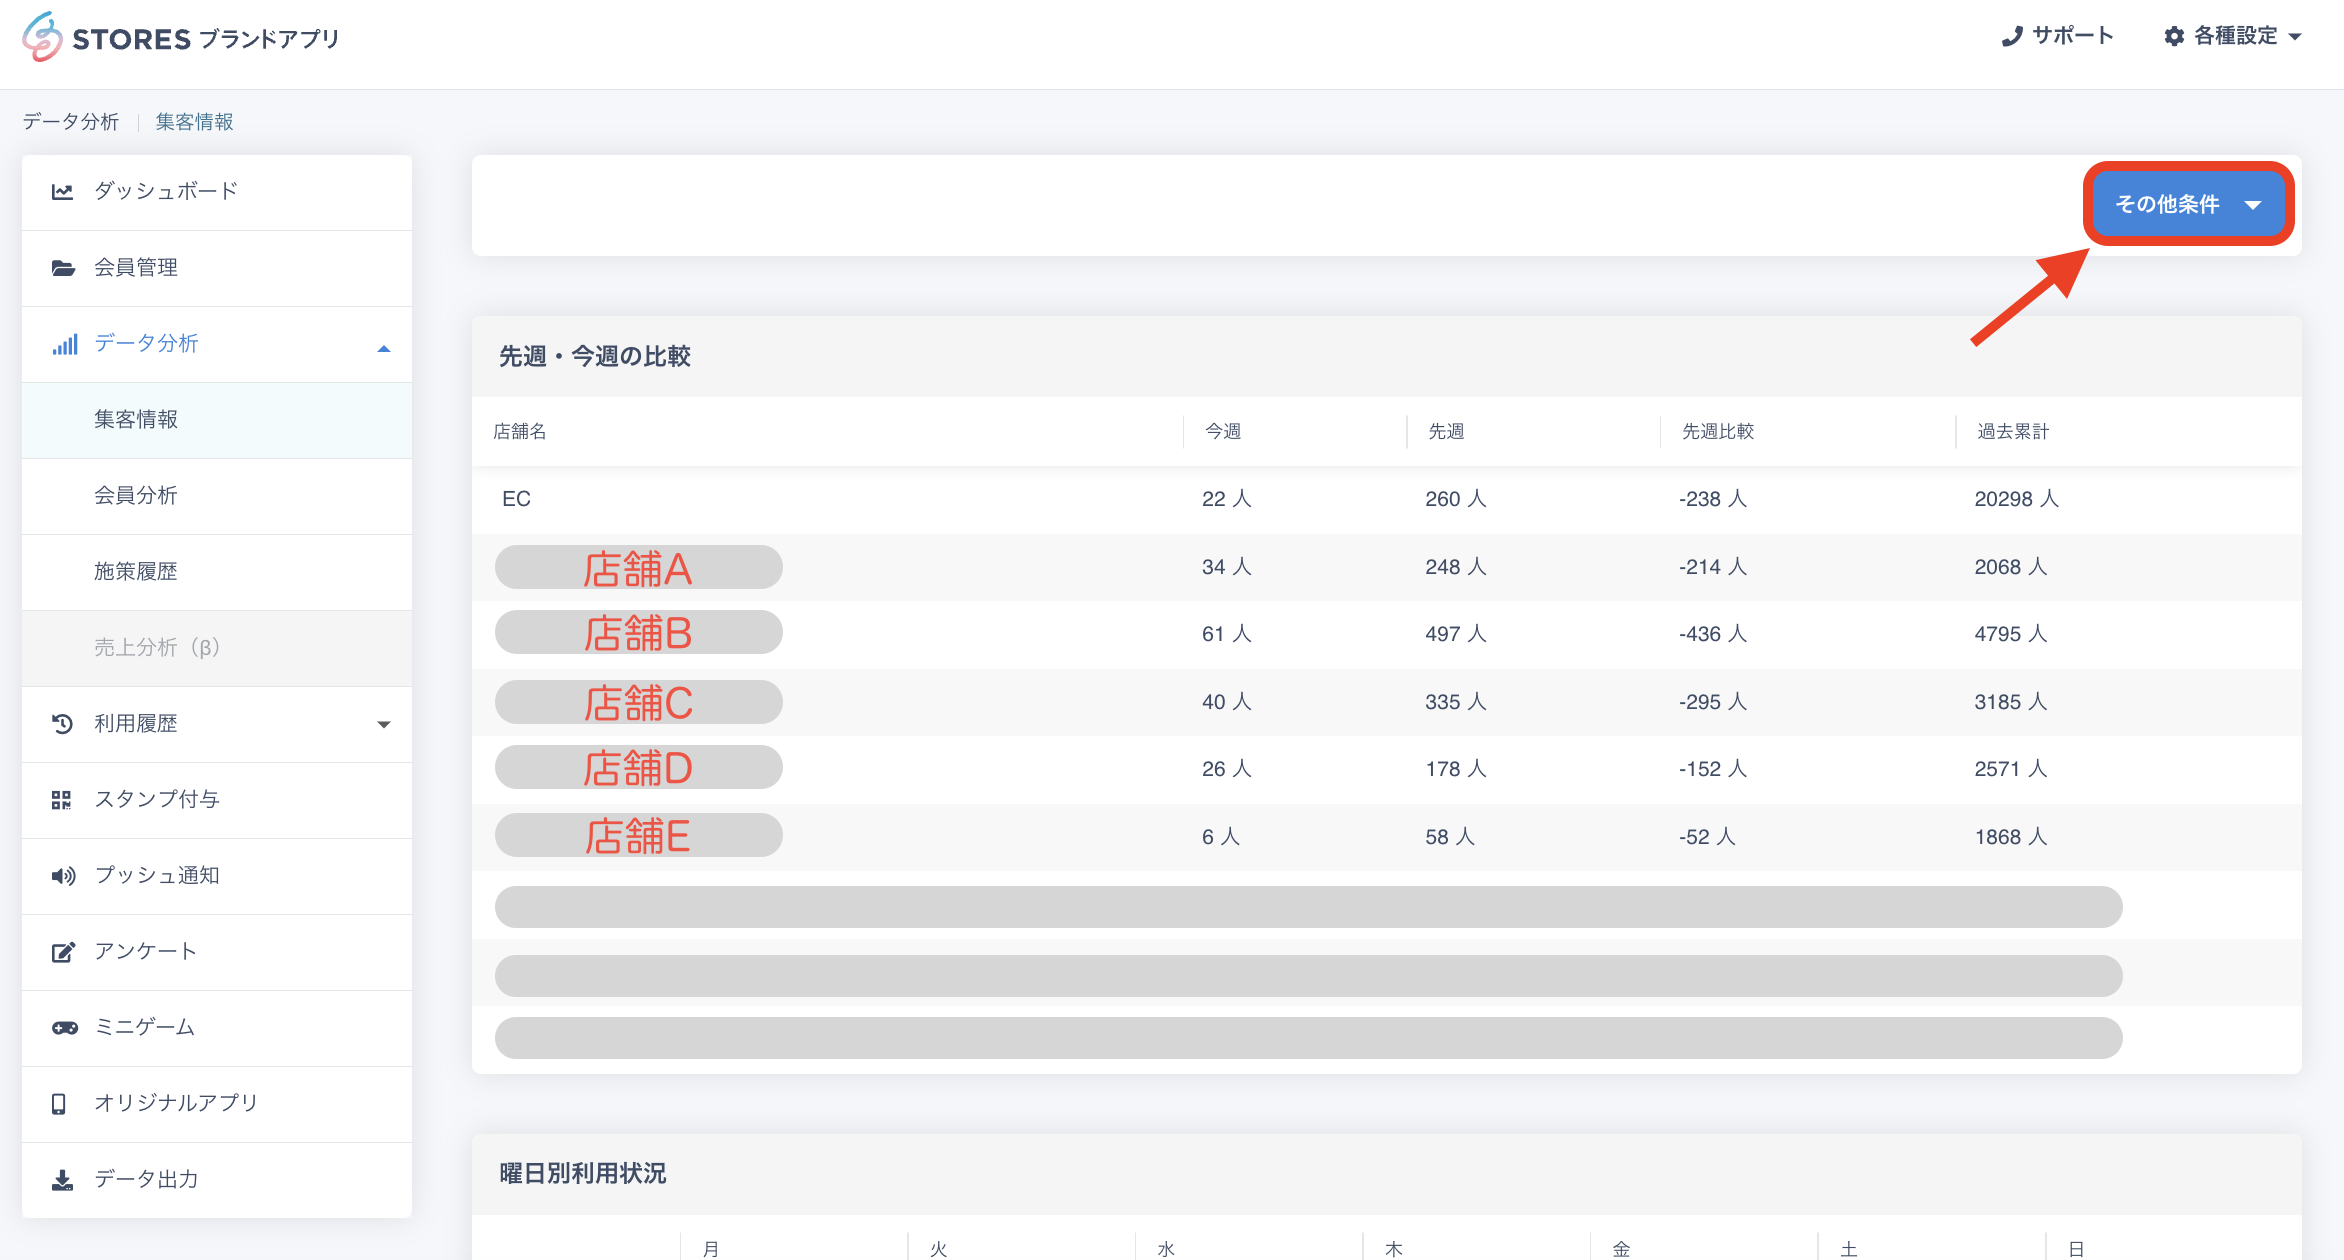
Task: Click the dashboard chart icon in sidebar
Action: coord(62,191)
